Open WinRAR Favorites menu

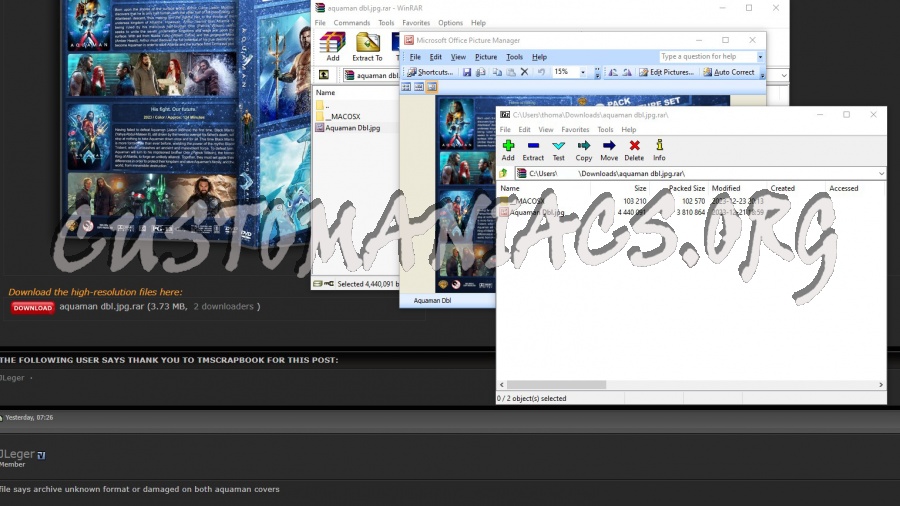[x=416, y=23]
